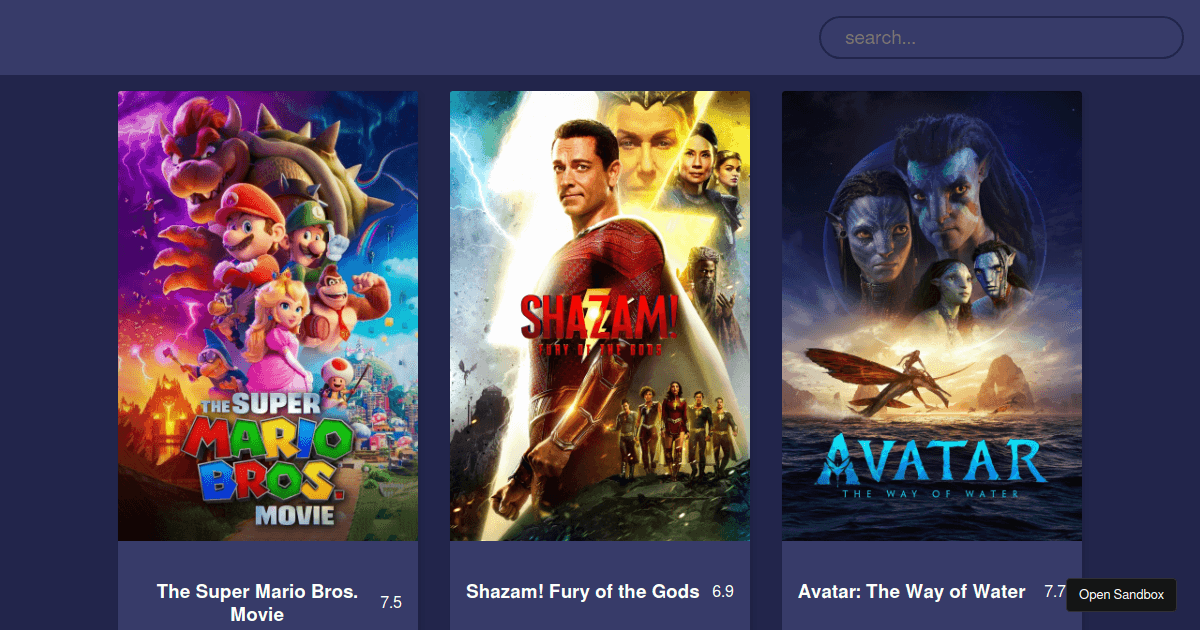
Task: Click Donkey Kong on the Mario poster
Action: (343, 305)
